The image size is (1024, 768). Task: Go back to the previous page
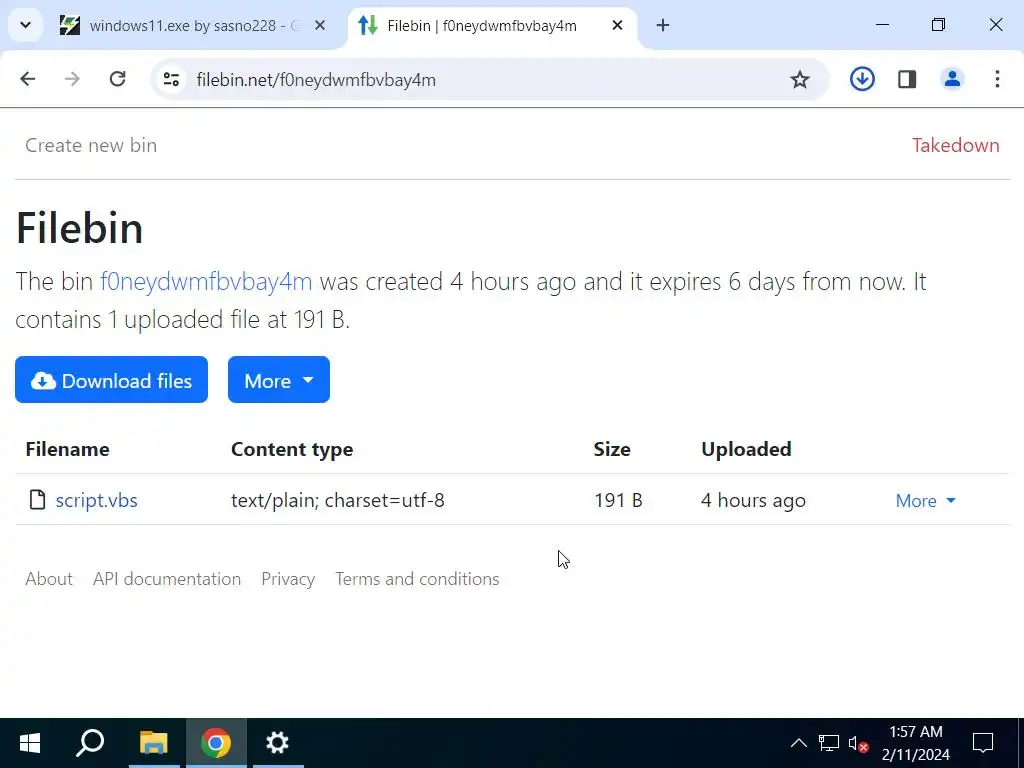tap(27, 80)
